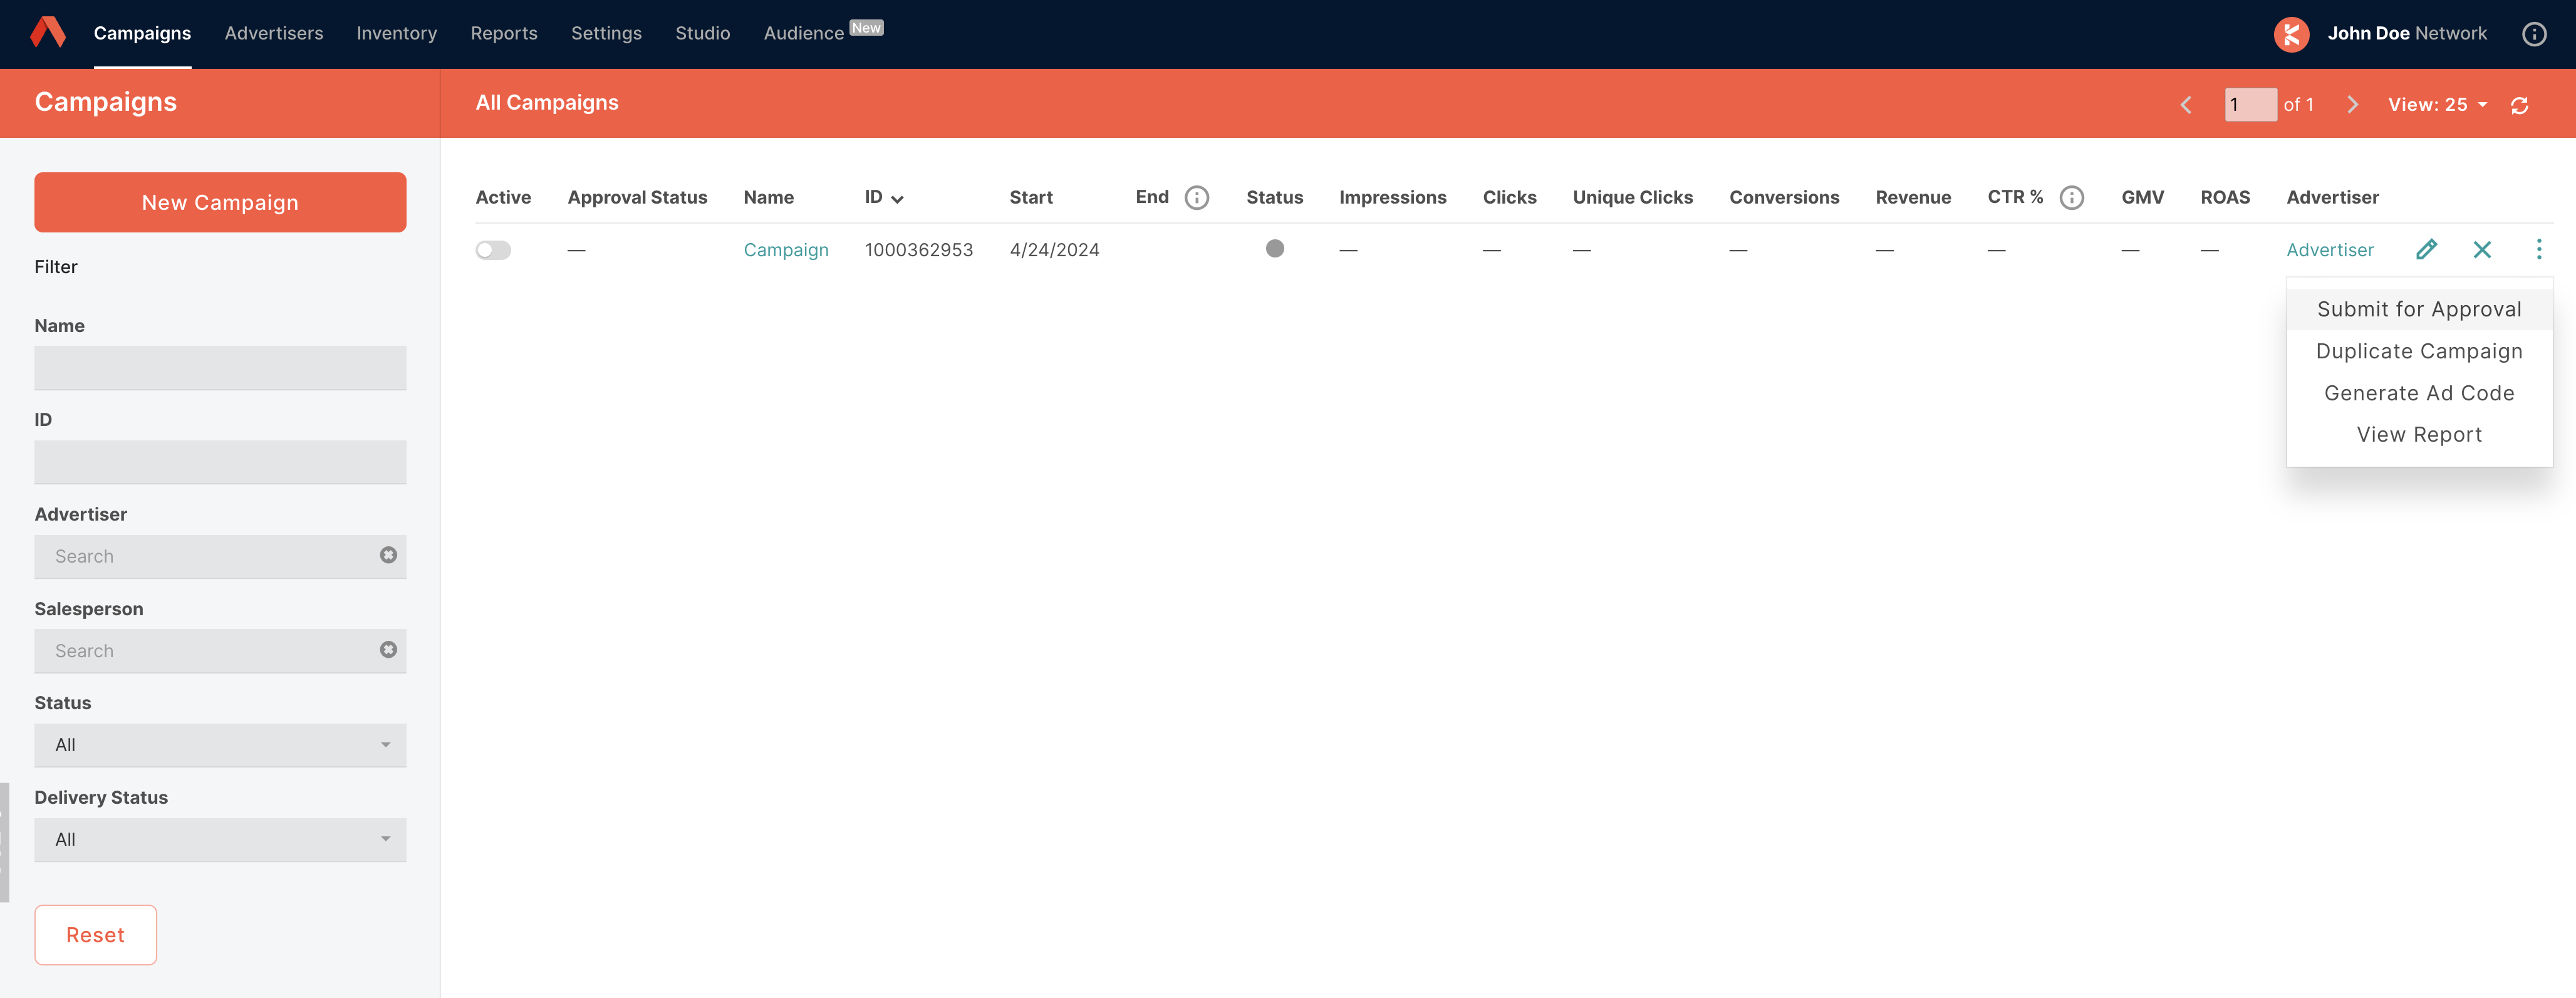Image resolution: width=2576 pixels, height=998 pixels.
Task: Click the info icon next to End column
Action: pyautogui.click(x=1198, y=197)
